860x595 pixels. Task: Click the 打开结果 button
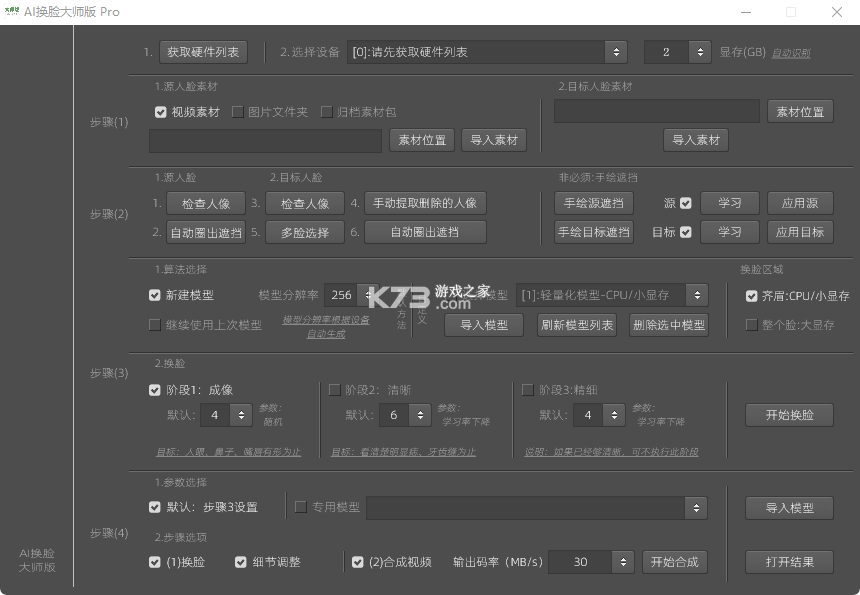(789, 562)
